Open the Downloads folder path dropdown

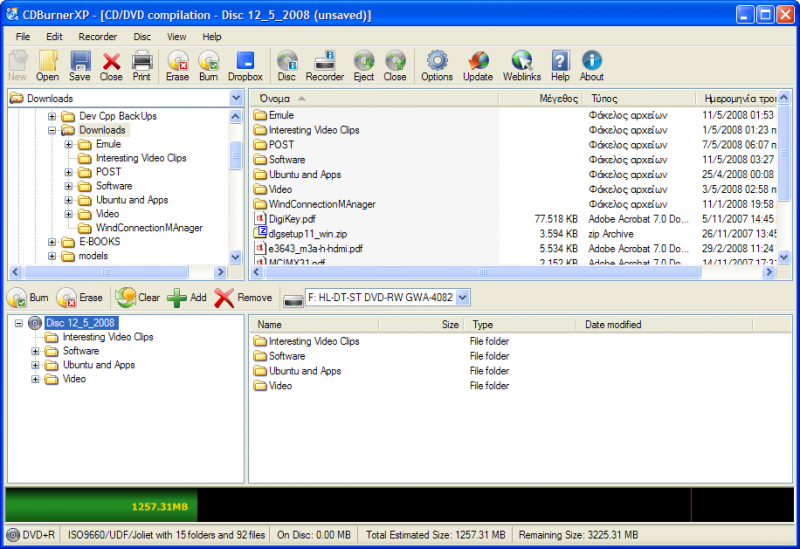click(x=236, y=98)
